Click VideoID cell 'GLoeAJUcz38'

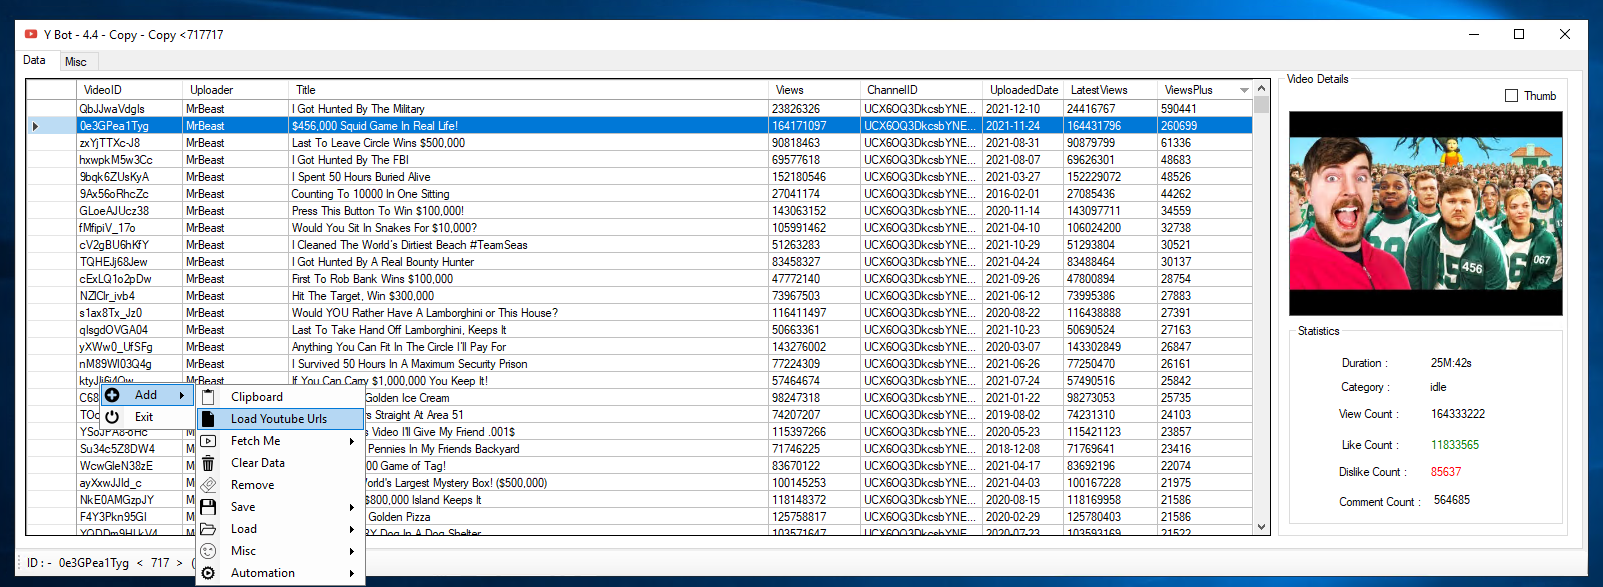pos(129,211)
